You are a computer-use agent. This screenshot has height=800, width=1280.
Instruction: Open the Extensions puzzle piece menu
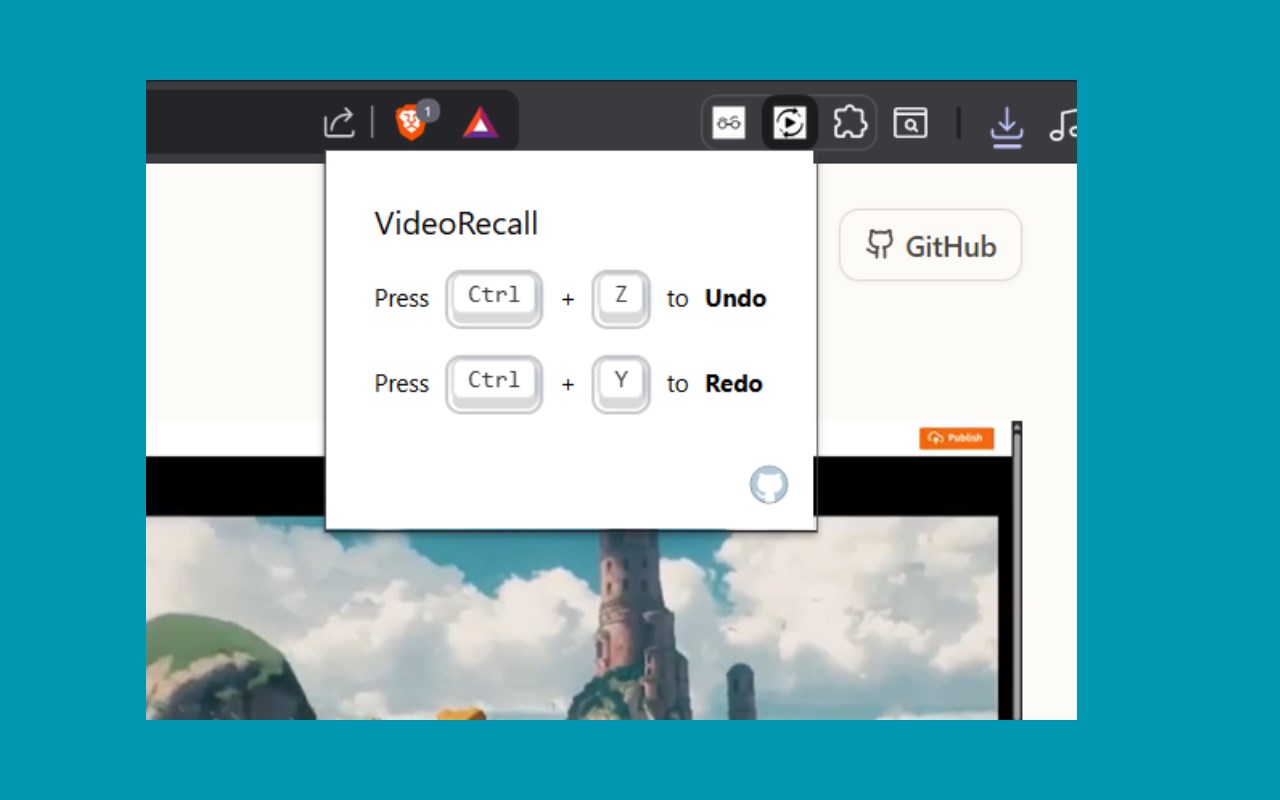coord(849,123)
